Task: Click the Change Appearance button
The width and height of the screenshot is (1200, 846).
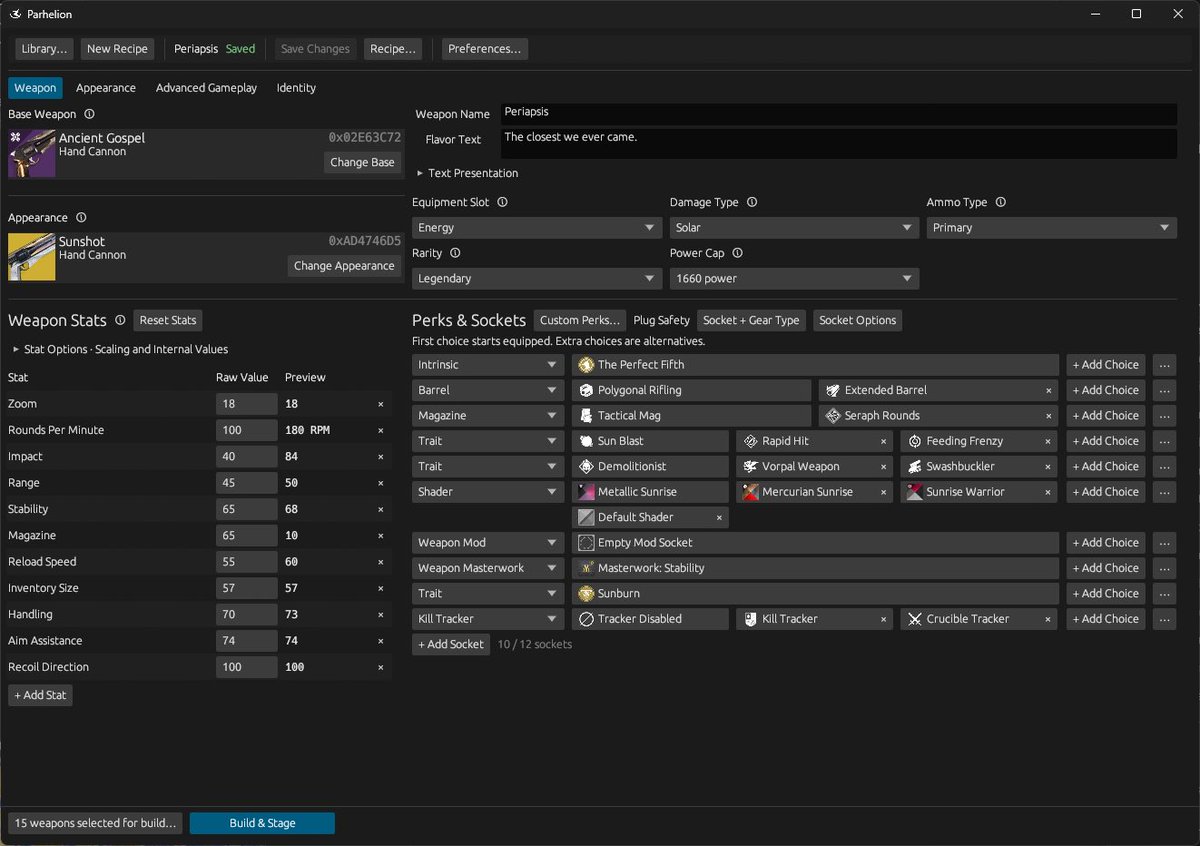Action: tap(344, 266)
